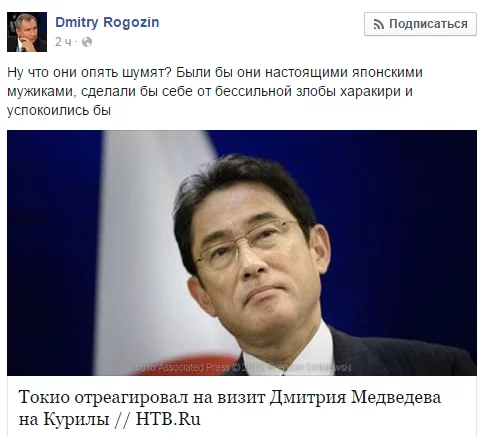Click the word "японскими" in the post
Image resolution: width=483 pixels, height=437 pixels.
pos(387,72)
